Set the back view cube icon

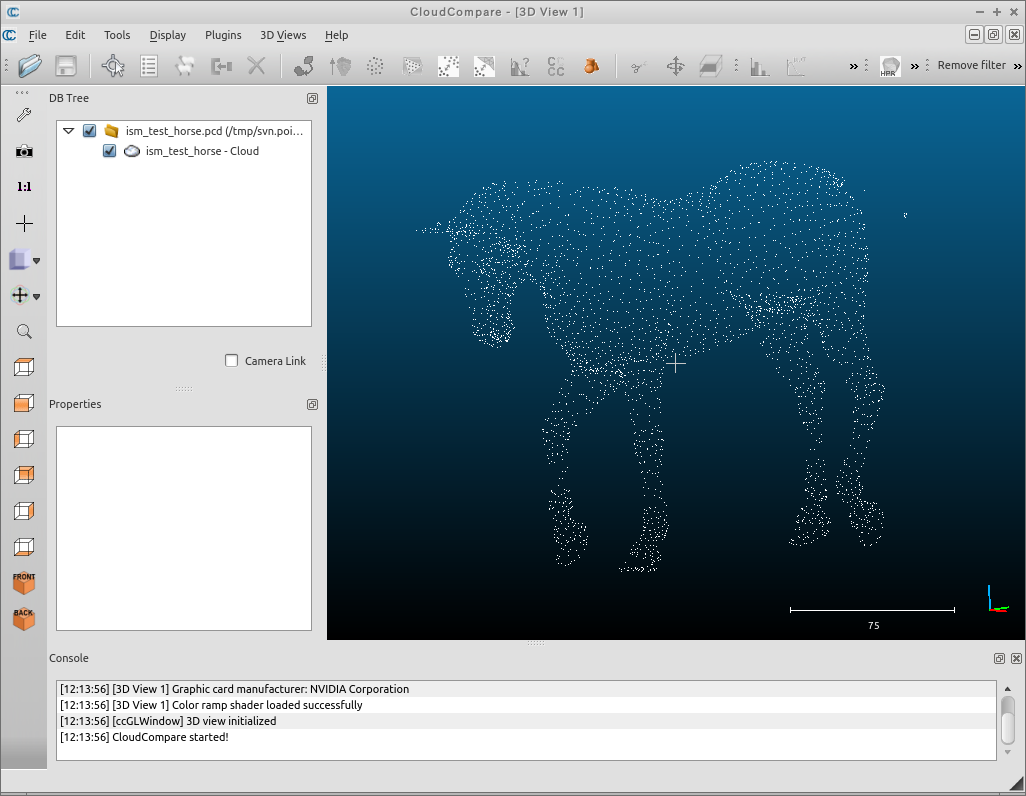pos(24,475)
